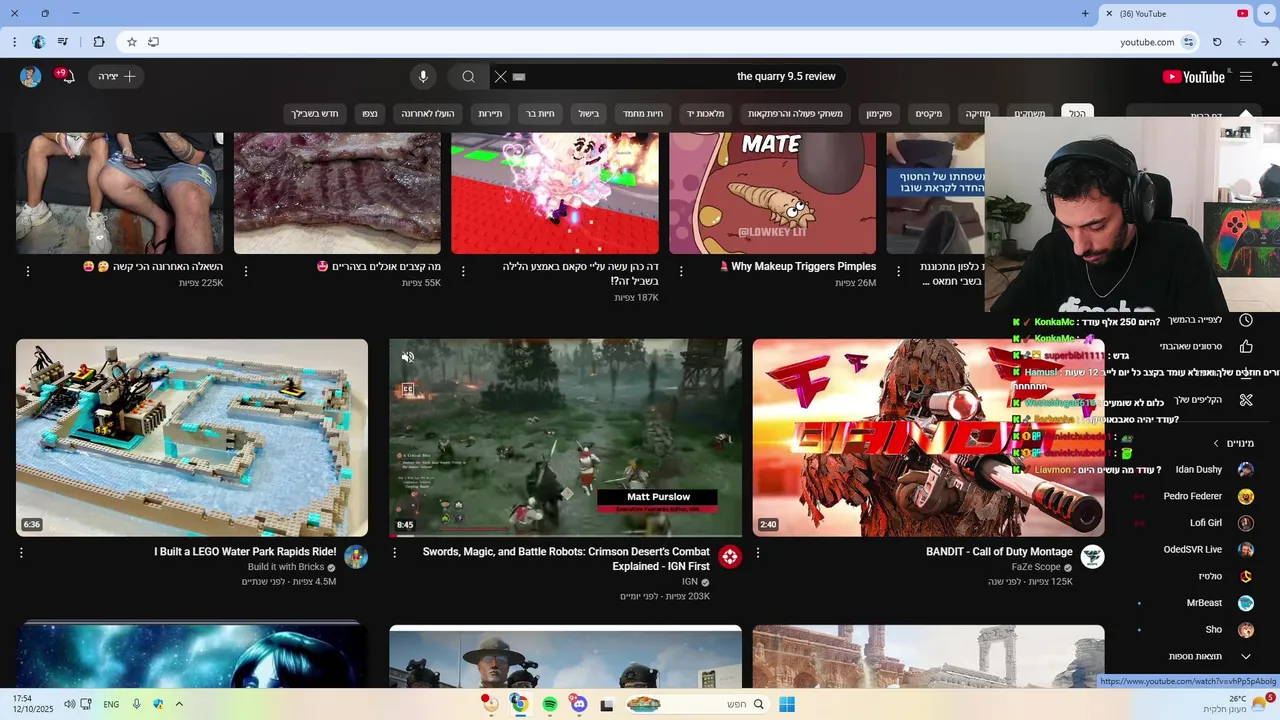Open the FaZe Scope channel avatar
This screenshot has width=1280, height=720.
point(1092,557)
